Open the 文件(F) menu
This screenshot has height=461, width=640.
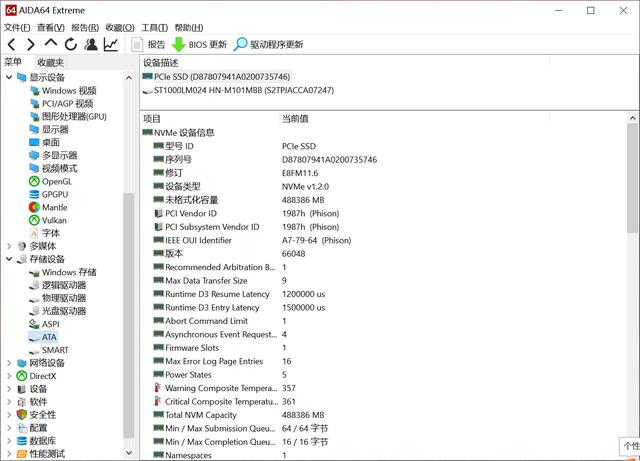pos(17,27)
